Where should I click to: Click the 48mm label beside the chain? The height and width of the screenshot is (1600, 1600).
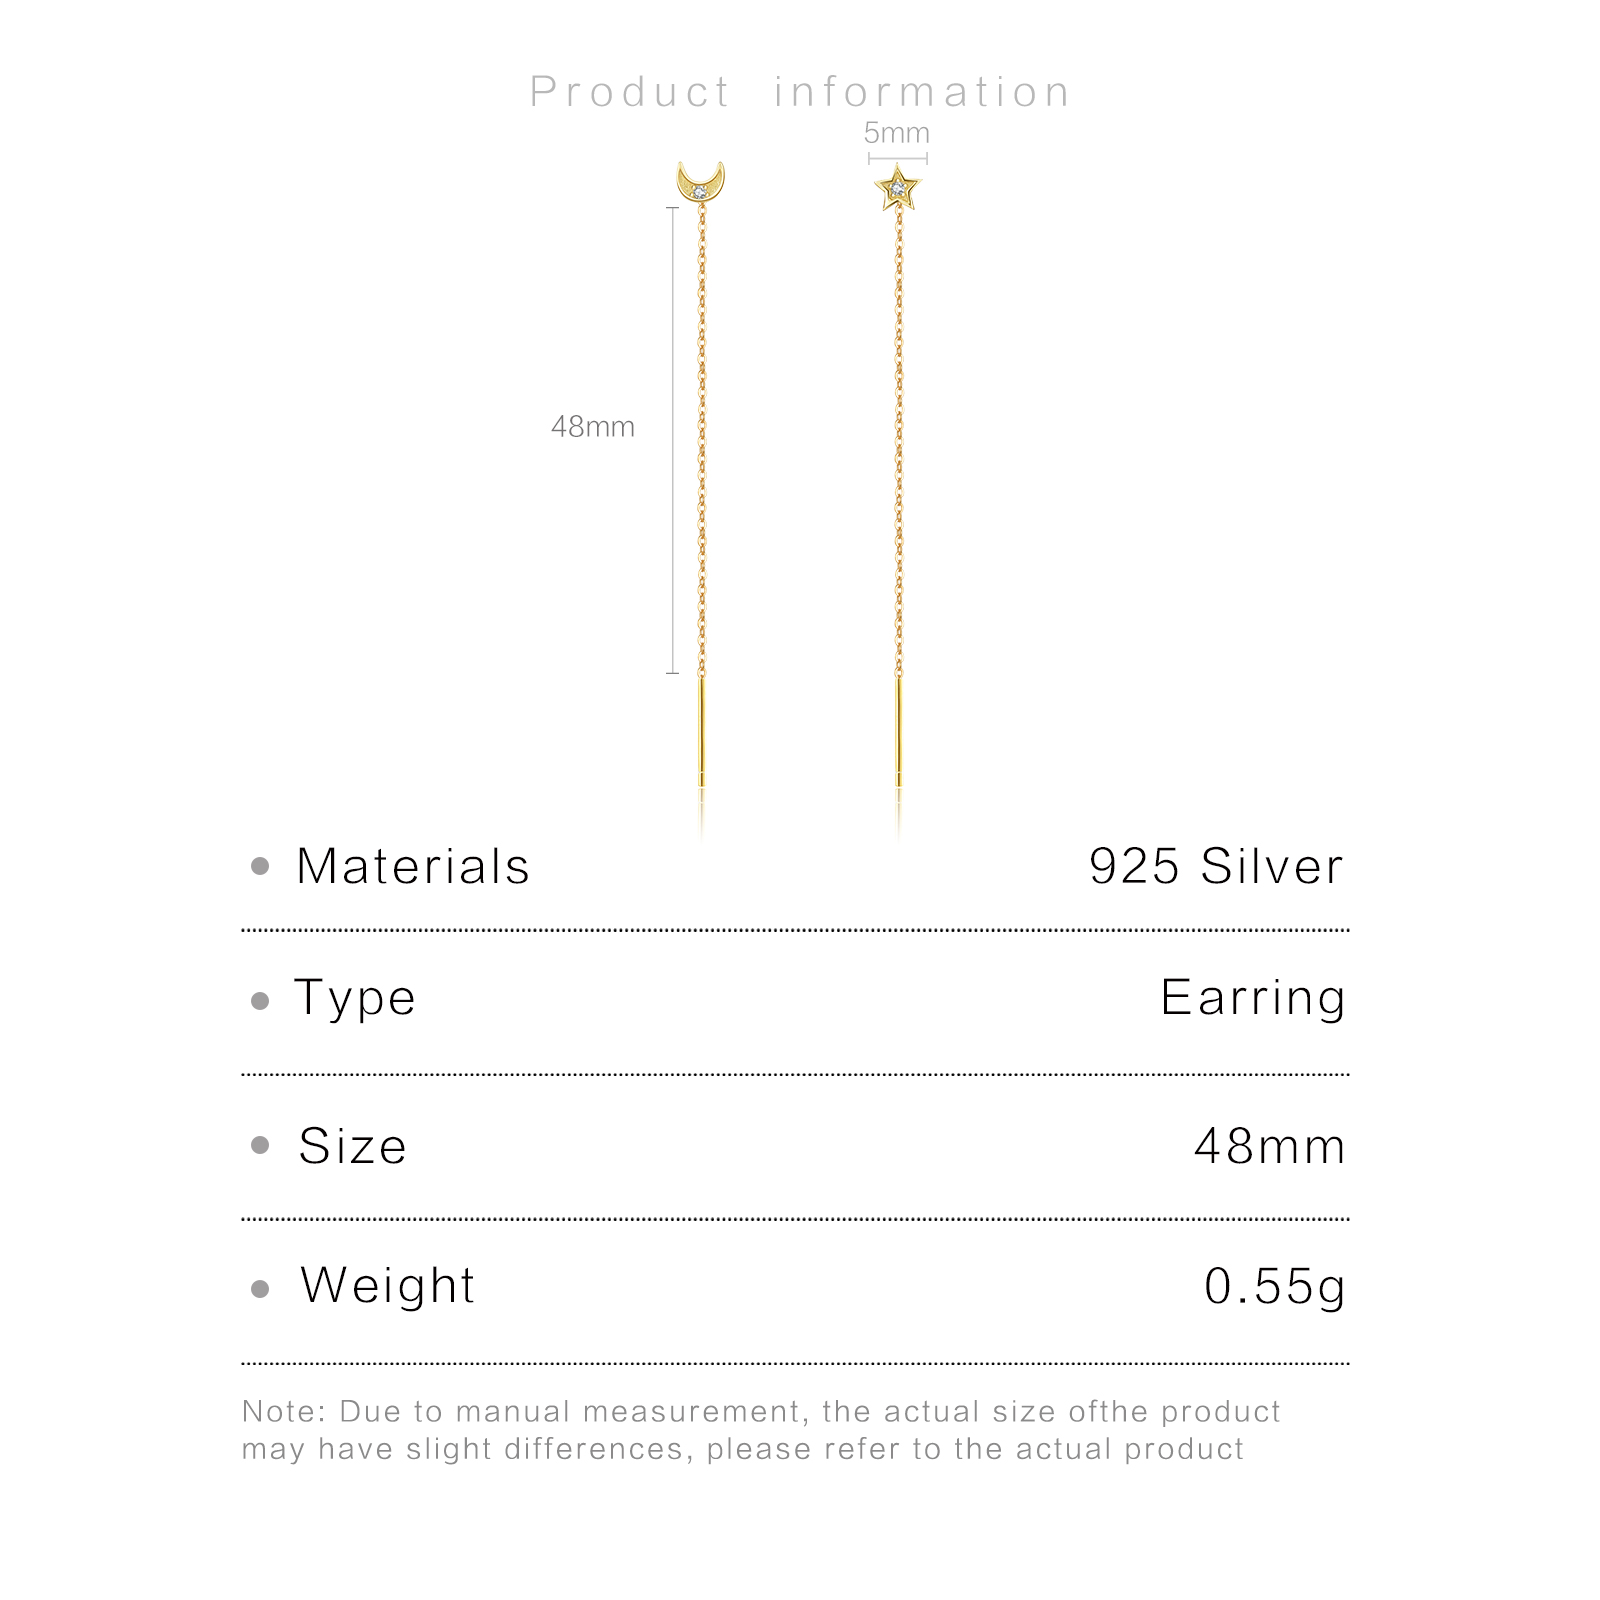(592, 427)
